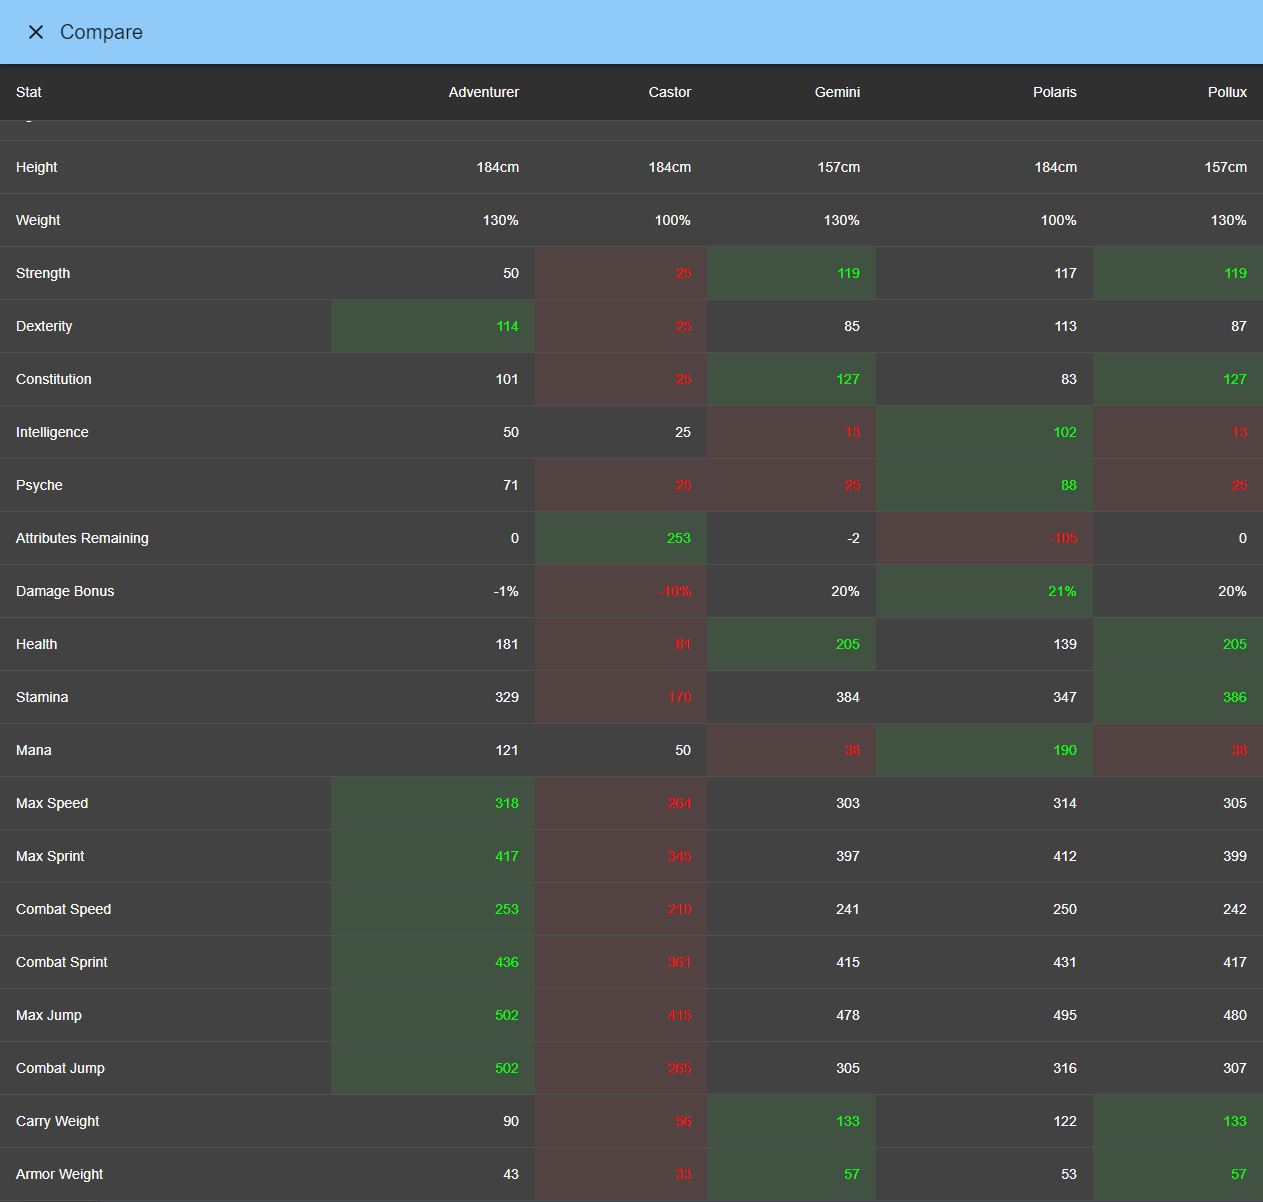Click the Stat column header
This screenshot has width=1263, height=1202.
[x=29, y=92]
